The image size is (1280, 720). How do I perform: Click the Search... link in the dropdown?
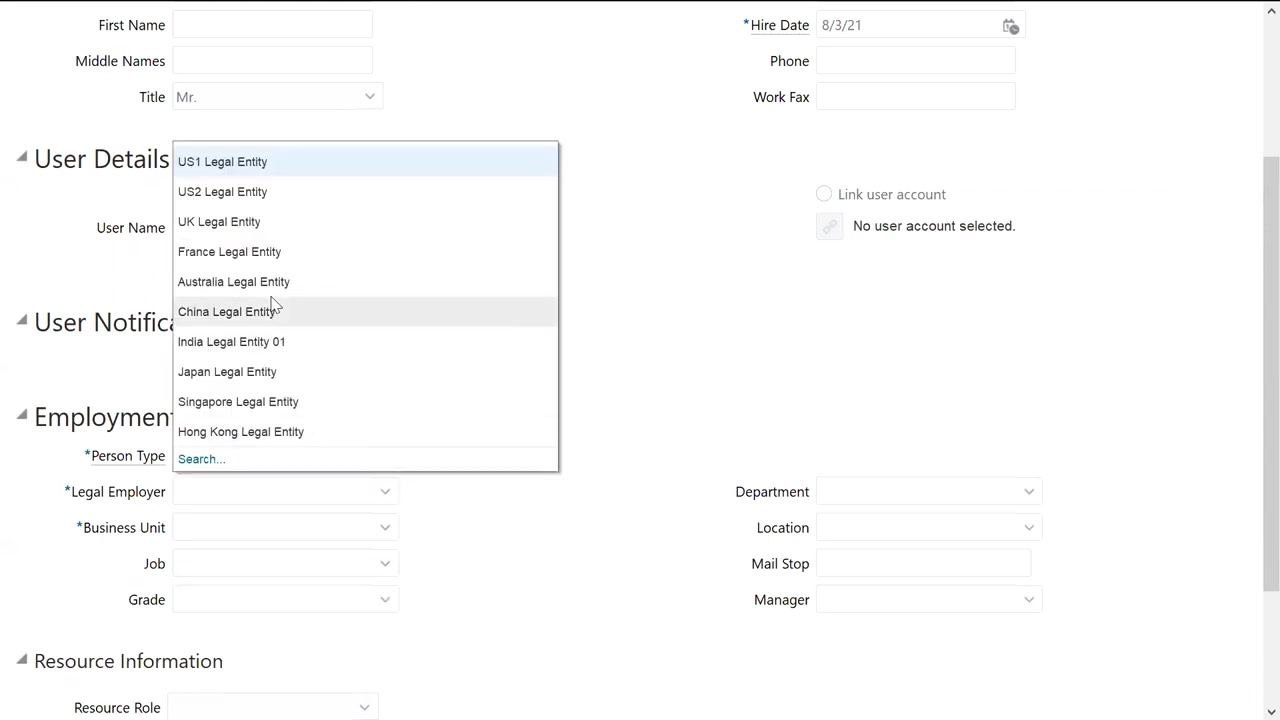pyautogui.click(x=202, y=459)
